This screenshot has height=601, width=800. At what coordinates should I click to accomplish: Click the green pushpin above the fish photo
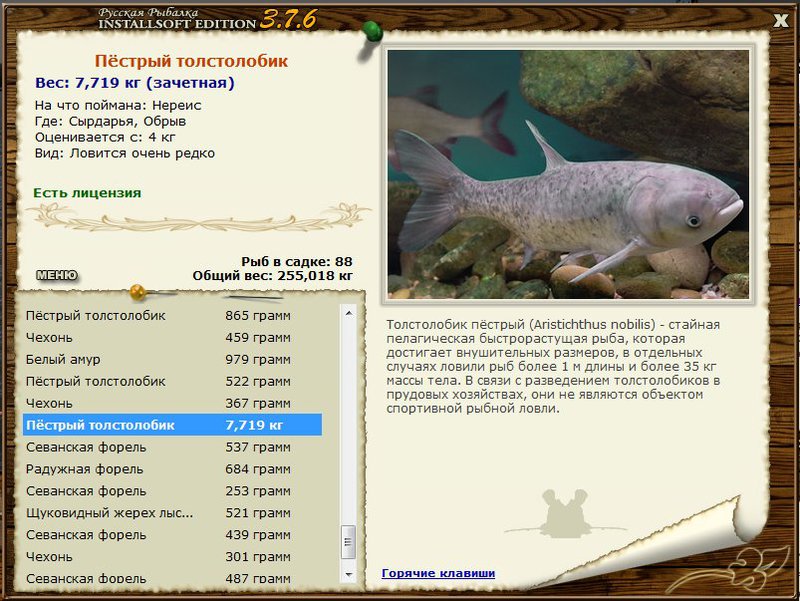[372, 31]
